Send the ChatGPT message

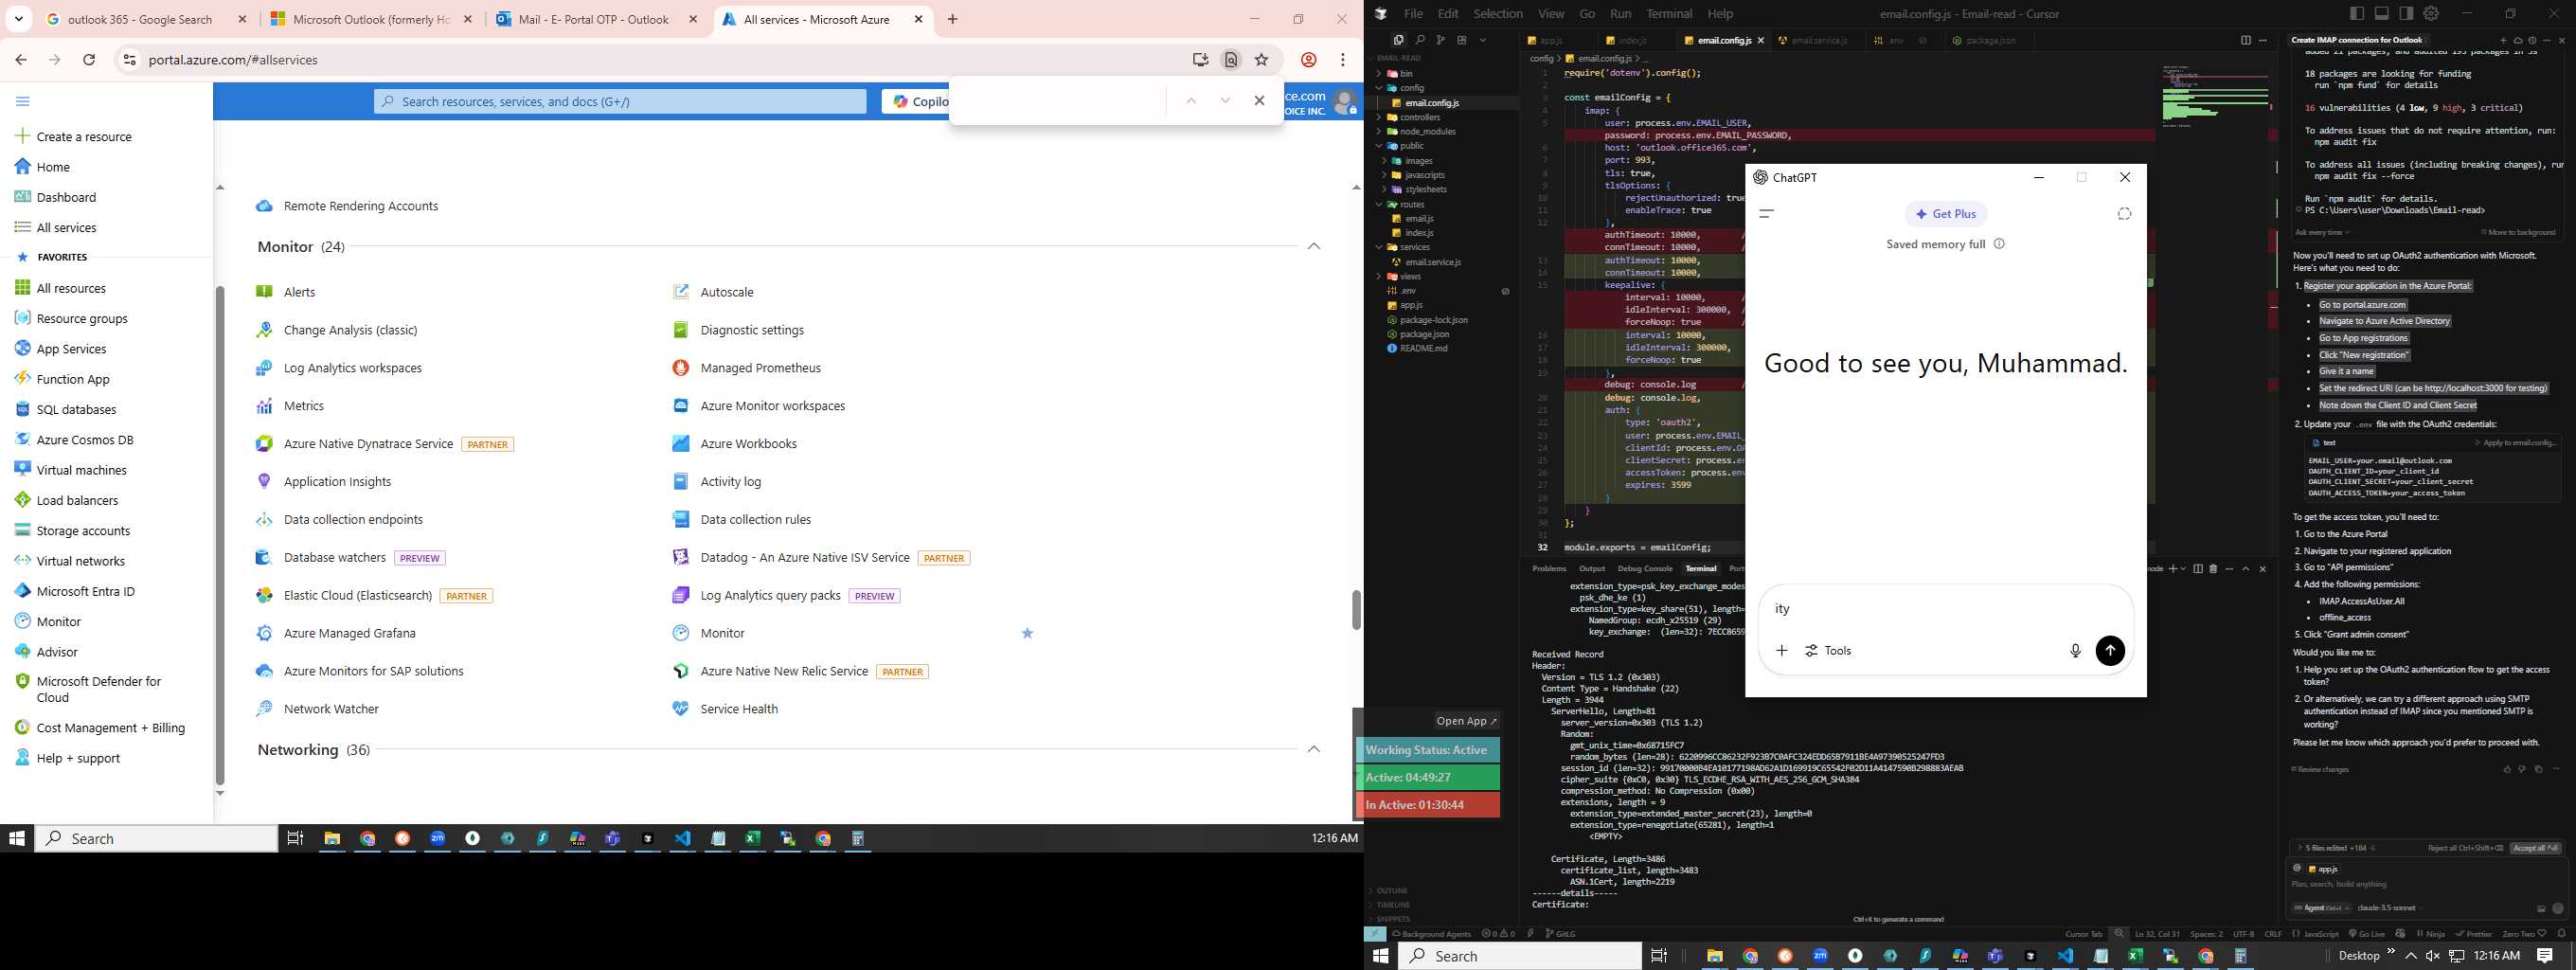pyautogui.click(x=2110, y=651)
